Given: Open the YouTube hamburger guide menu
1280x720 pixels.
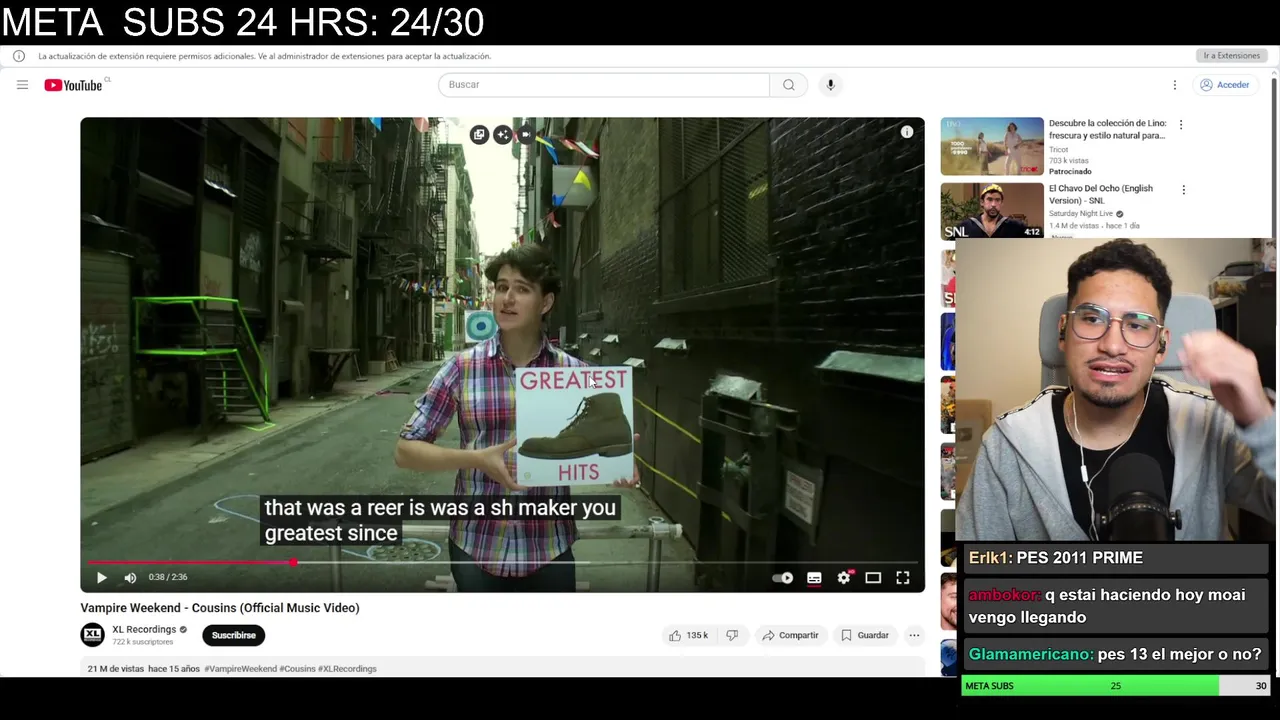Looking at the screenshot, I should coord(22,85).
